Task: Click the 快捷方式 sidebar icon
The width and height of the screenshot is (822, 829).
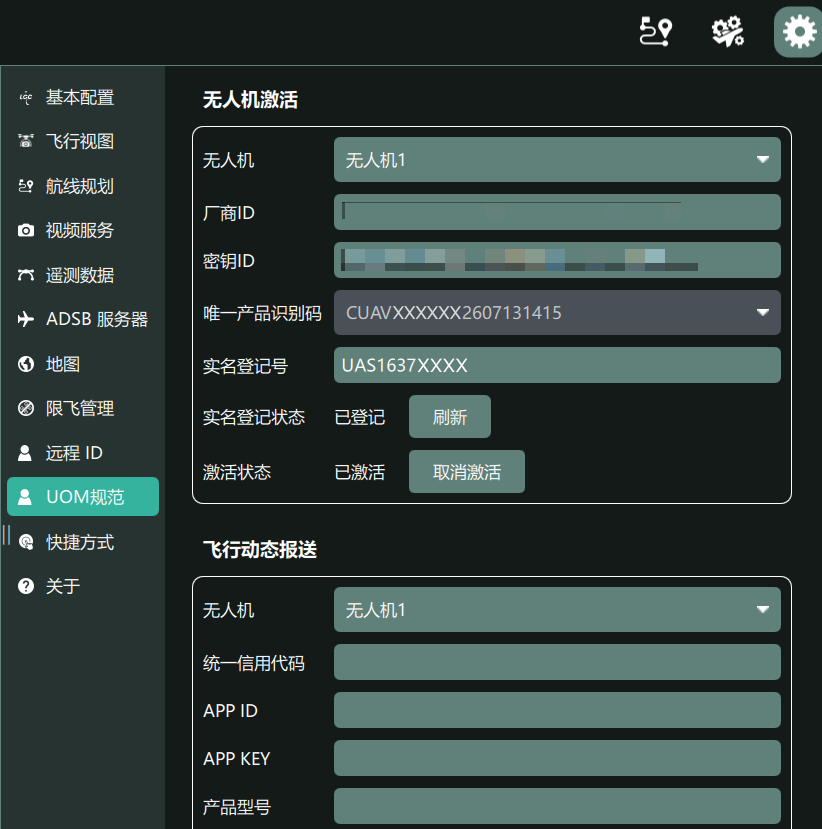Action: 25,542
